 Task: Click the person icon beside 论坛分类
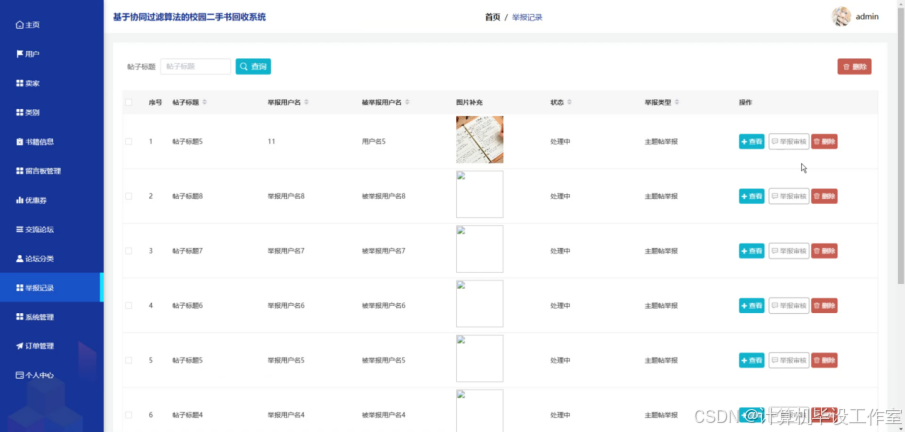pyautogui.click(x=20, y=258)
